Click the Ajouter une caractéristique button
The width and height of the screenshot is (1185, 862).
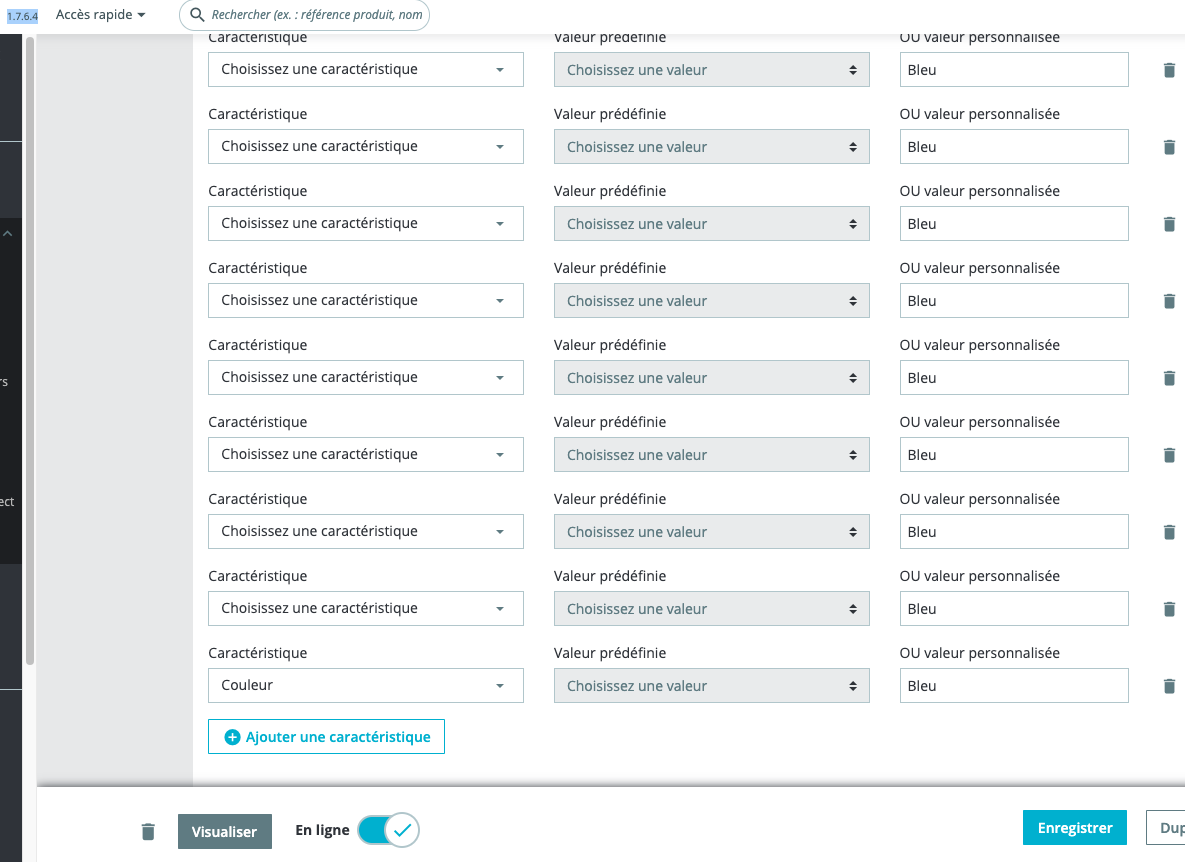click(326, 737)
